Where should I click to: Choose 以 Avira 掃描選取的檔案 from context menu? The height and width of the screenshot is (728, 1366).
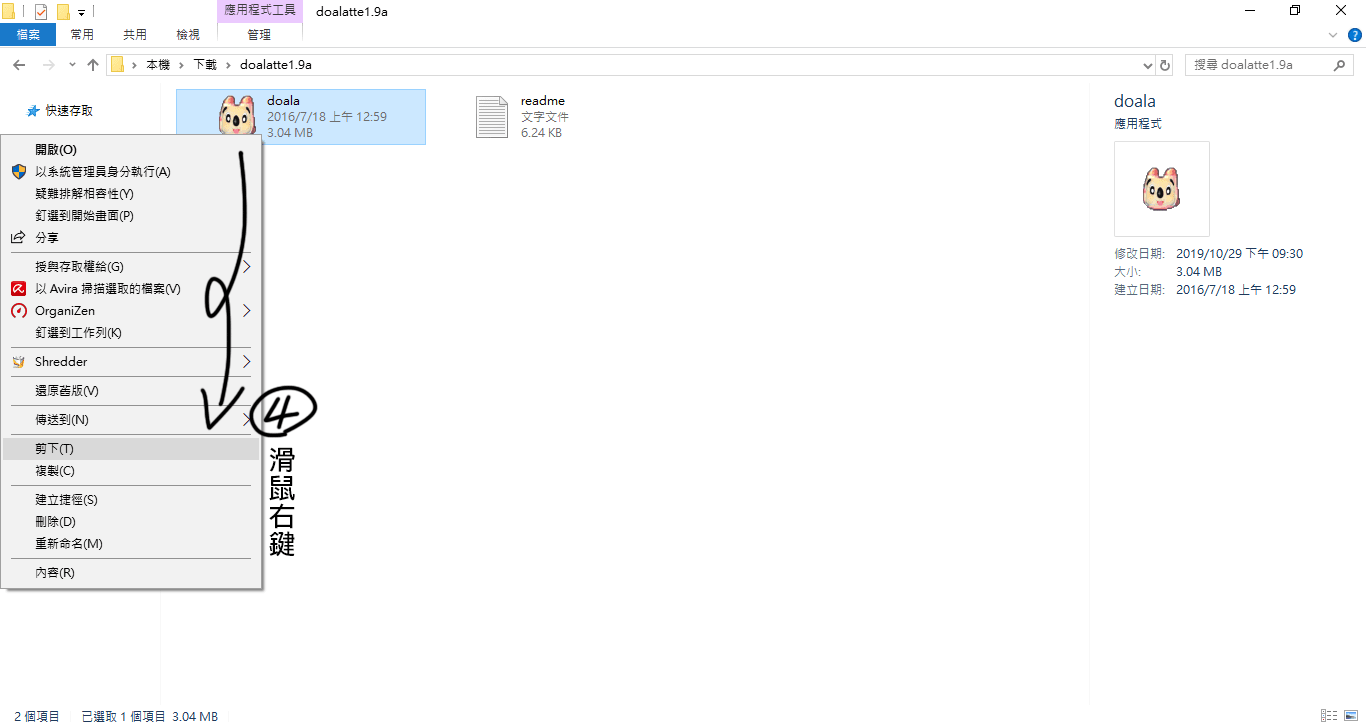tap(107, 289)
